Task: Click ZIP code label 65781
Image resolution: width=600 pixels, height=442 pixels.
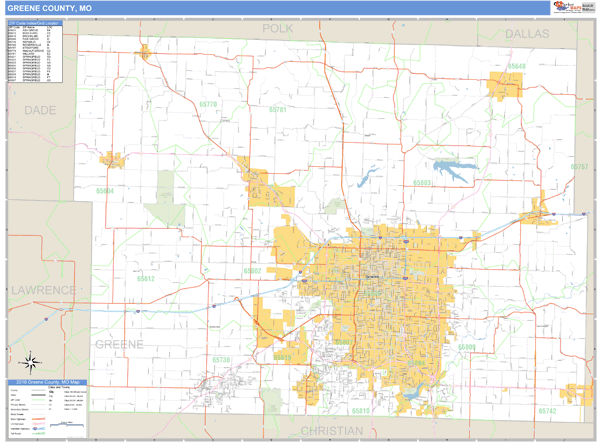Action: (x=278, y=108)
